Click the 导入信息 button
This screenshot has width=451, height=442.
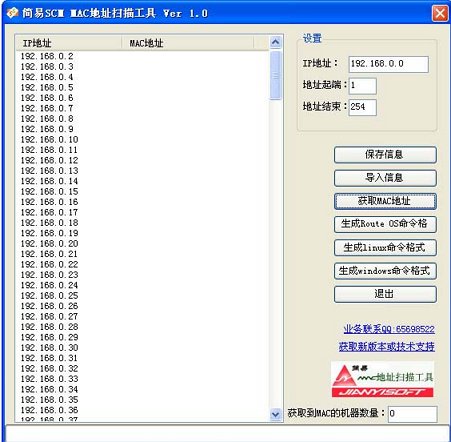385,178
